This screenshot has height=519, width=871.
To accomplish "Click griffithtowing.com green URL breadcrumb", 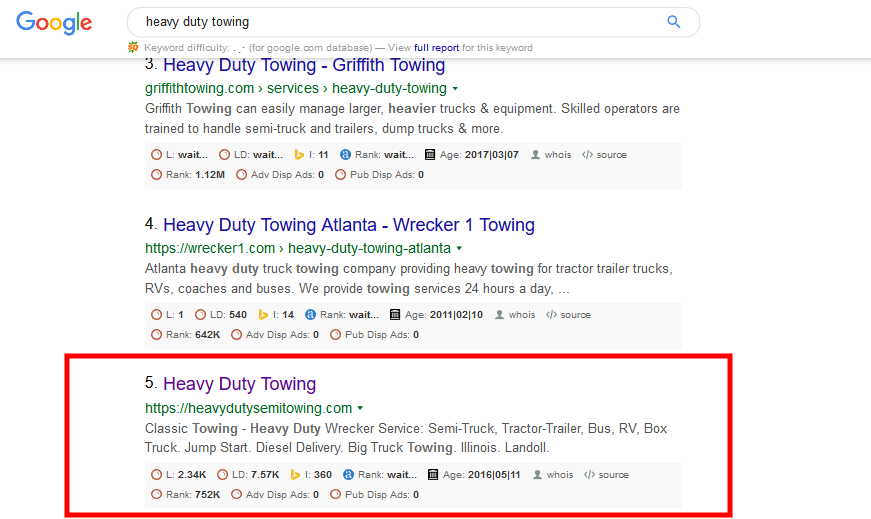I will coord(296,89).
